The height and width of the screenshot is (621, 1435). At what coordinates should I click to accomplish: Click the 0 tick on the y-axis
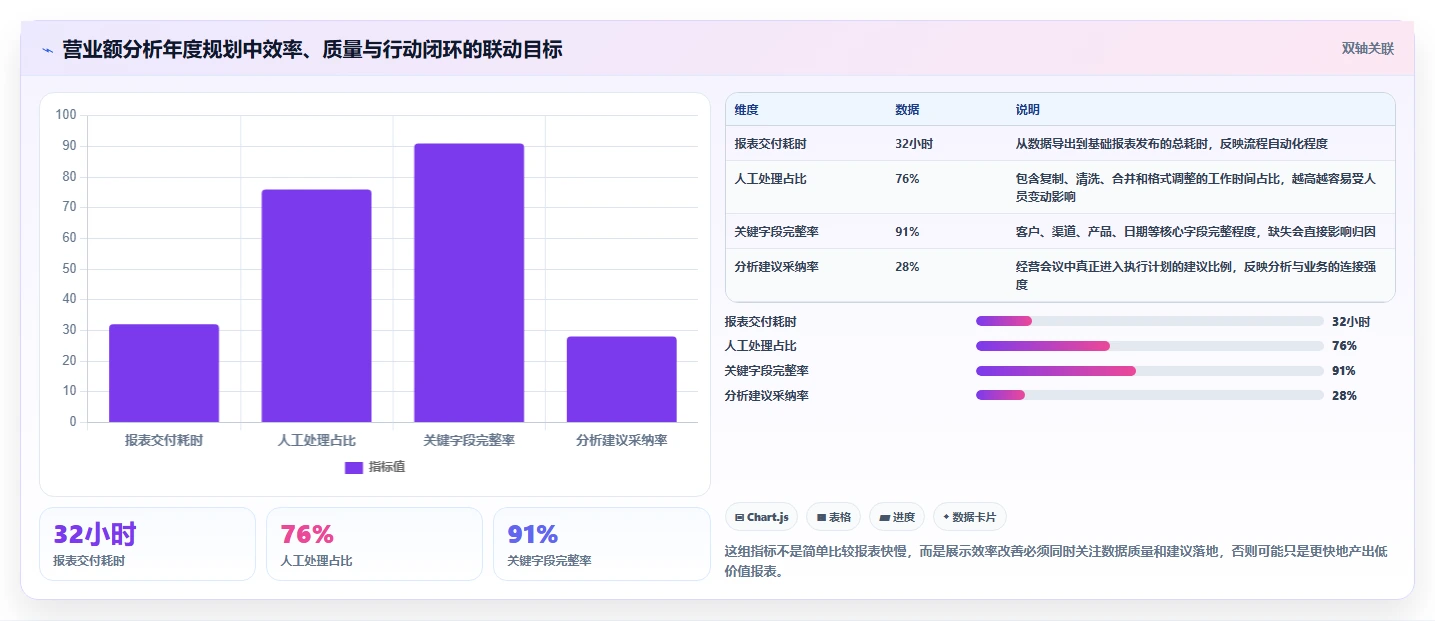pos(73,422)
